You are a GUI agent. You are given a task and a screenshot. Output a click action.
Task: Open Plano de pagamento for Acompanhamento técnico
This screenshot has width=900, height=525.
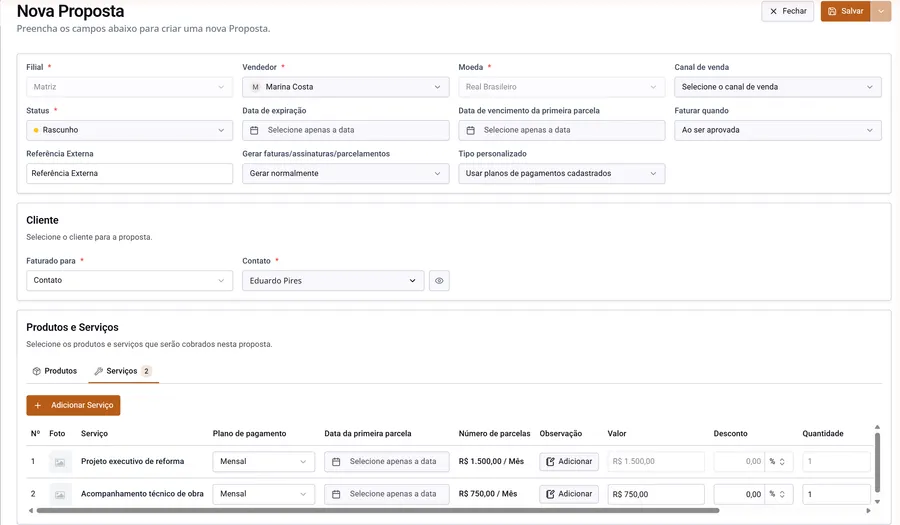[x=263, y=494]
